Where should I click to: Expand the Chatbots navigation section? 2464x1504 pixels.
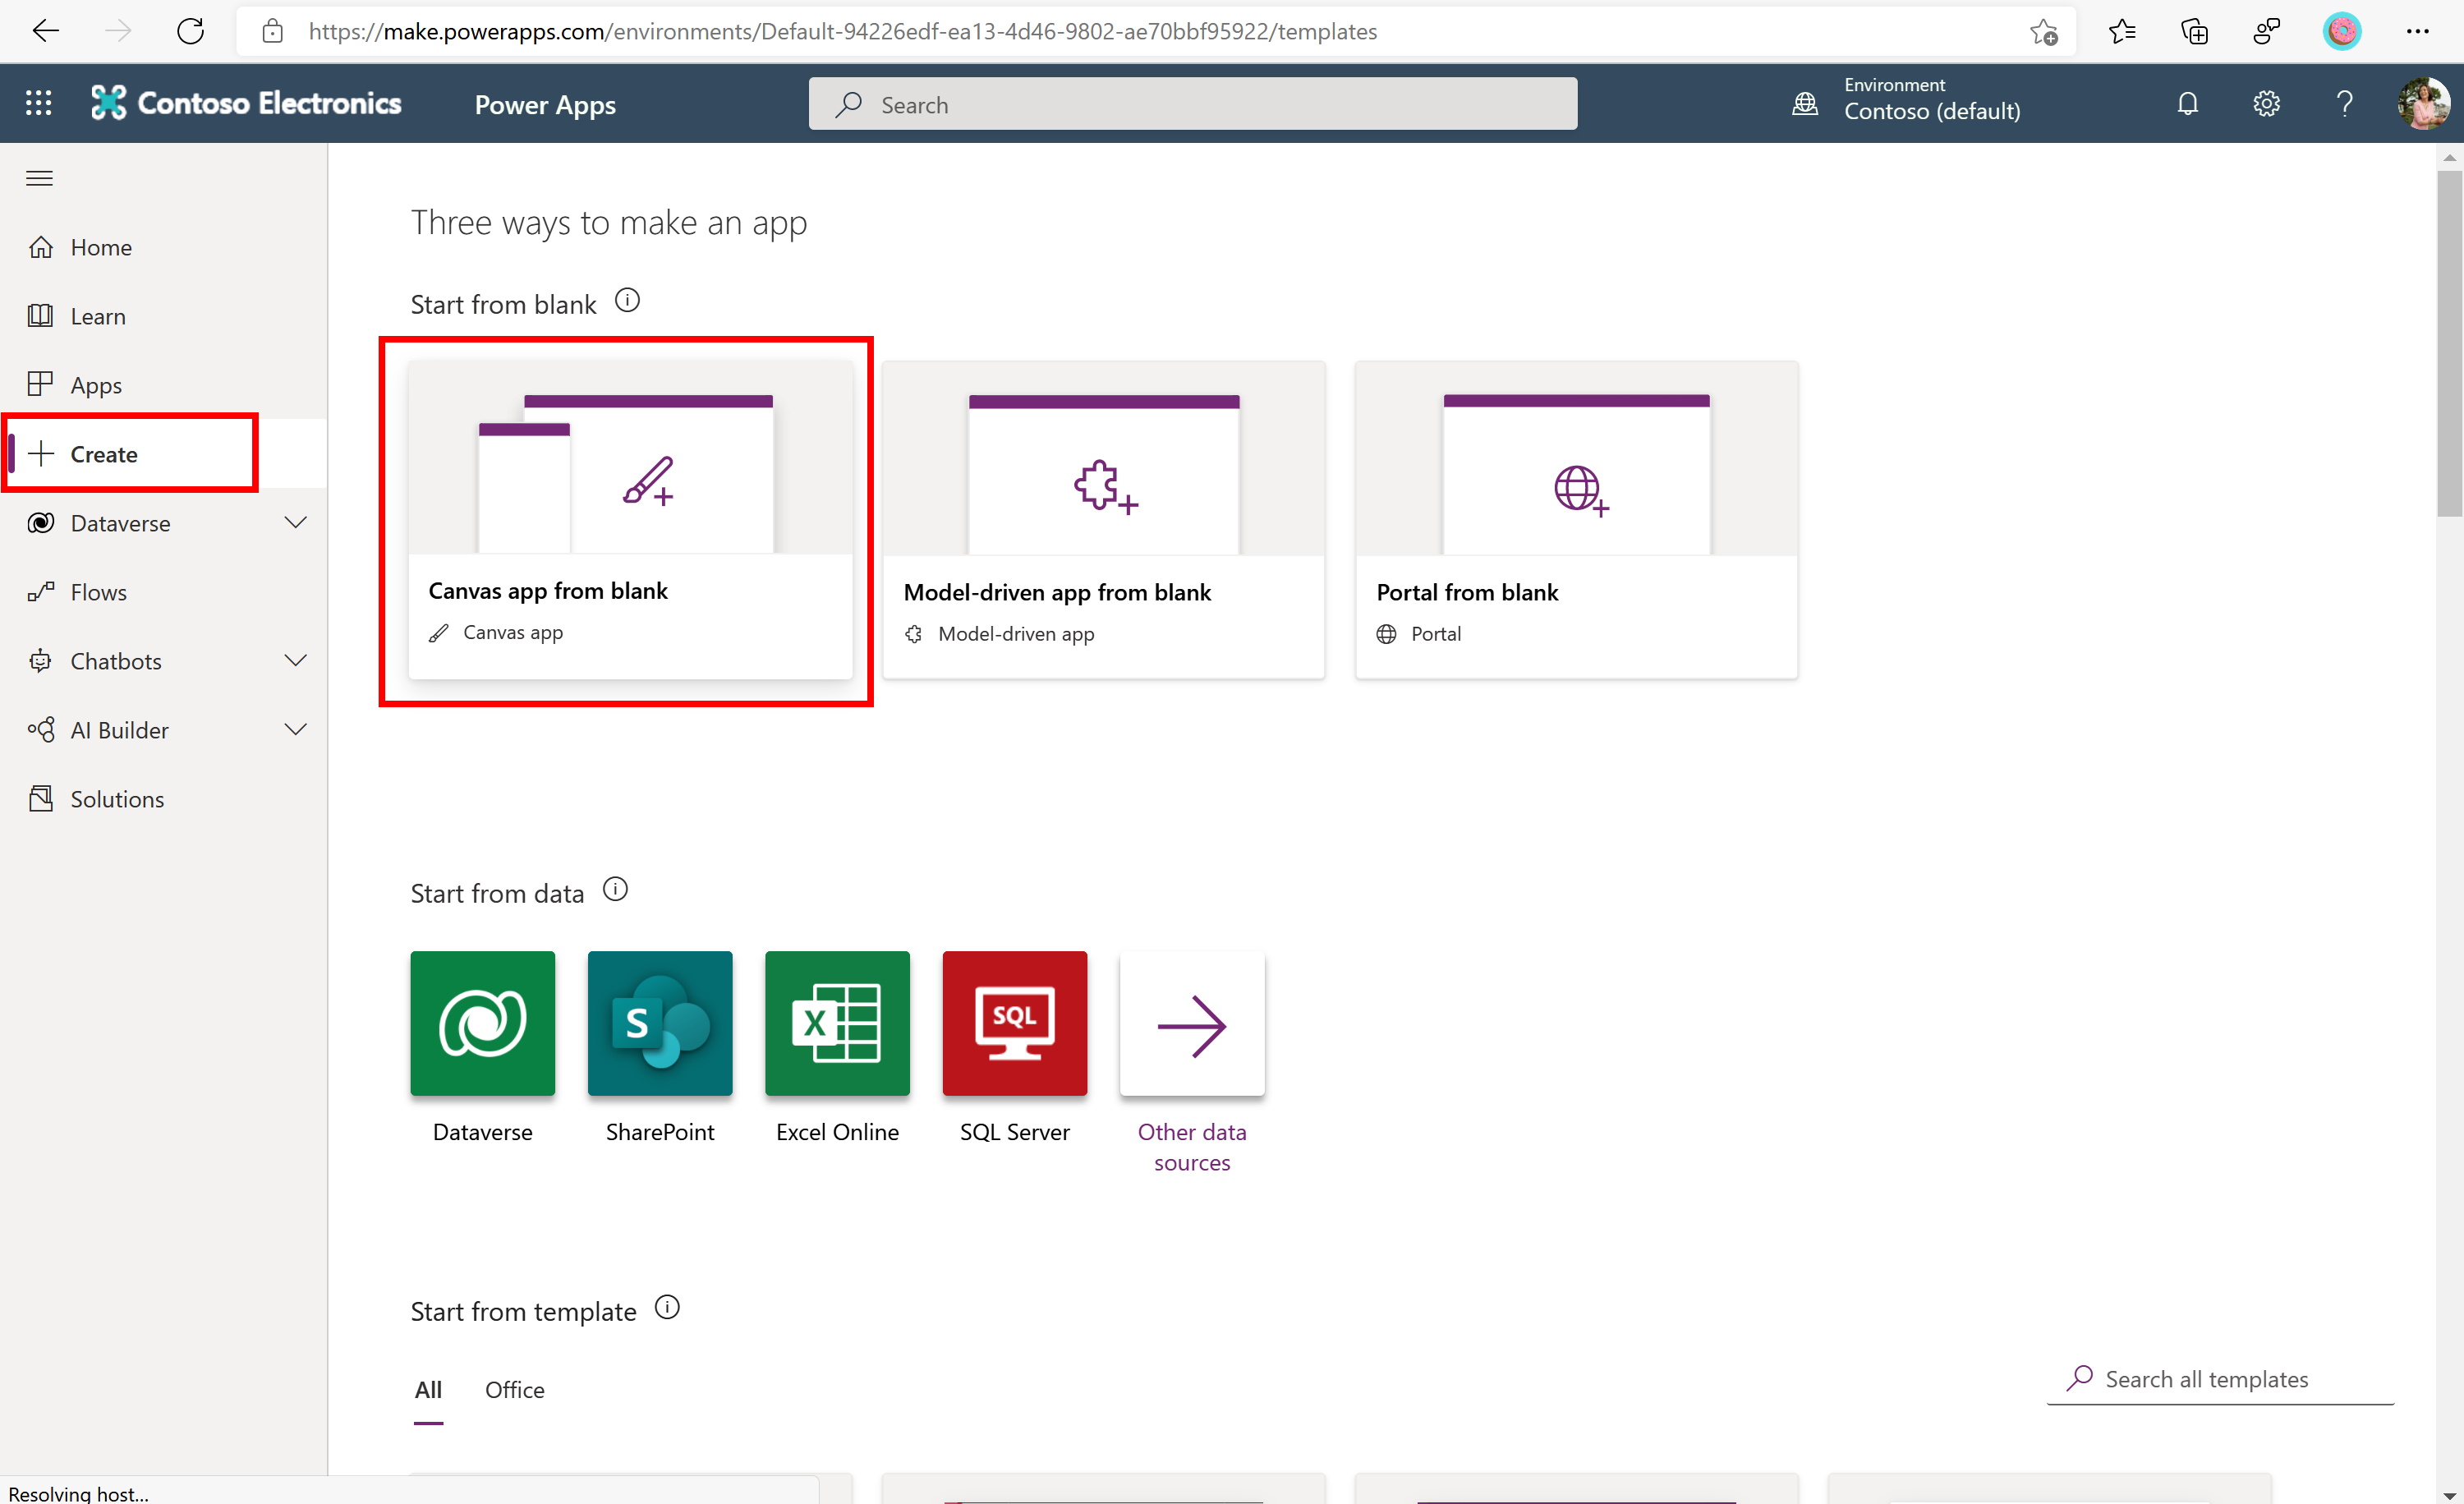295,661
